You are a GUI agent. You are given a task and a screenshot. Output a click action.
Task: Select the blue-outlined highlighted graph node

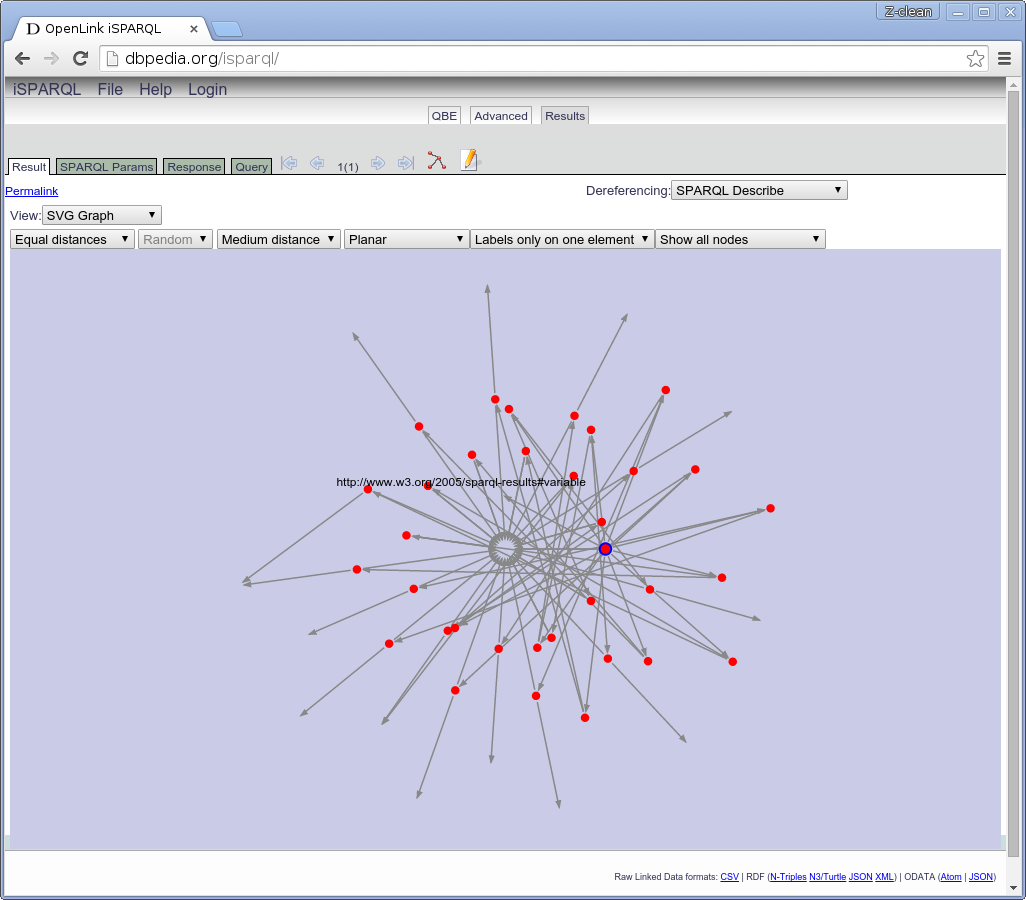tap(605, 549)
